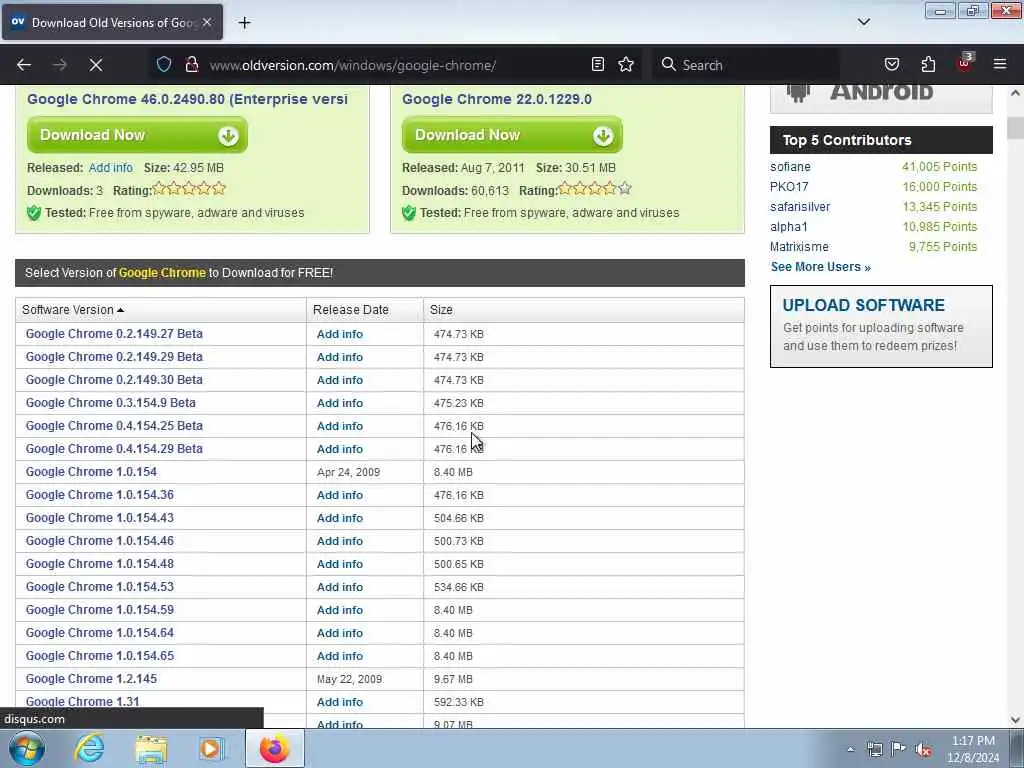This screenshot has height=768, width=1024.
Task: Click the Firefox taskbar button
Action: (x=274, y=749)
